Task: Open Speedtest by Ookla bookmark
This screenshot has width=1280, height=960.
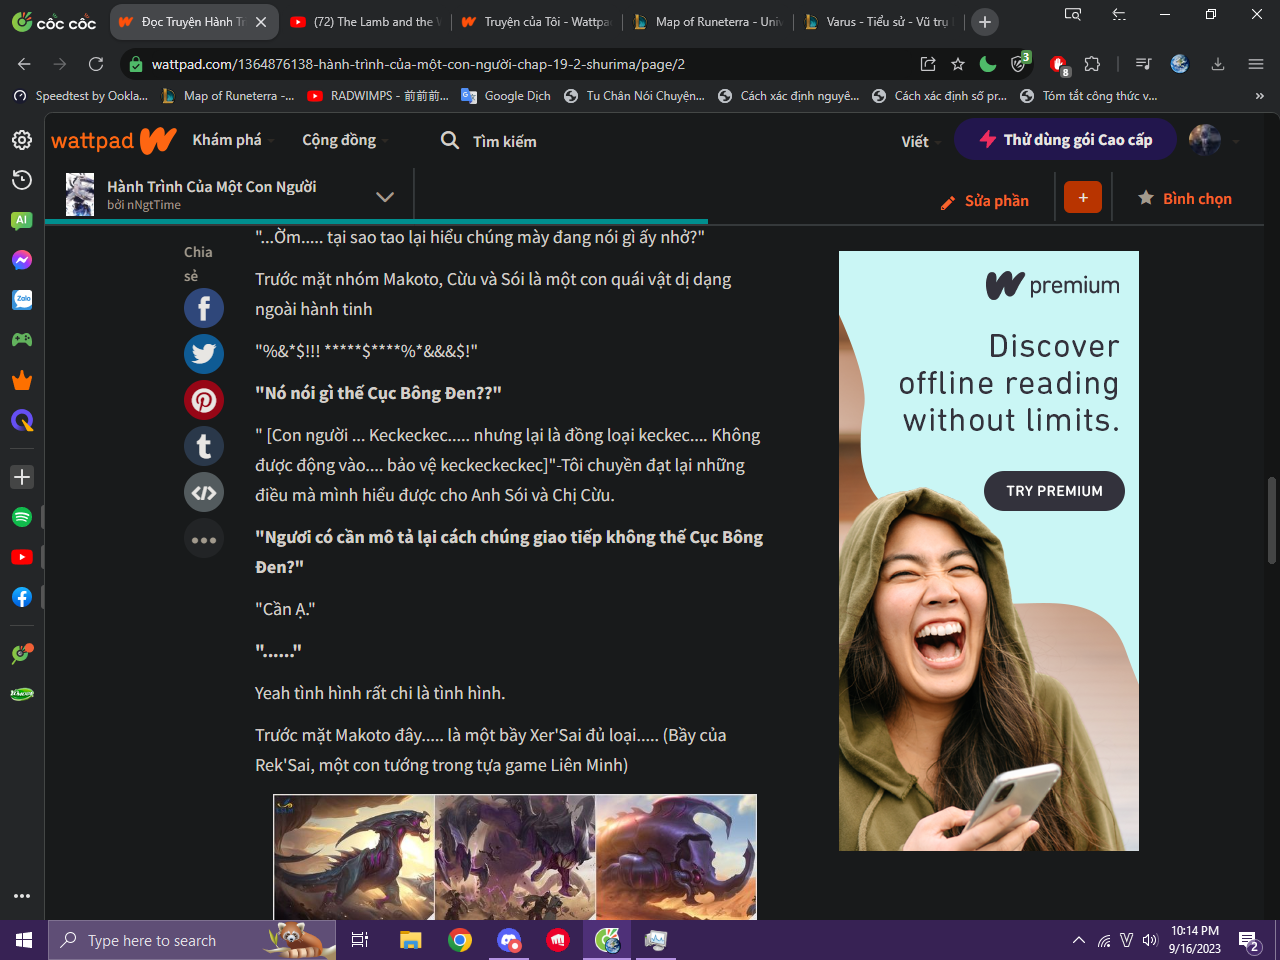Action: [x=80, y=96]
